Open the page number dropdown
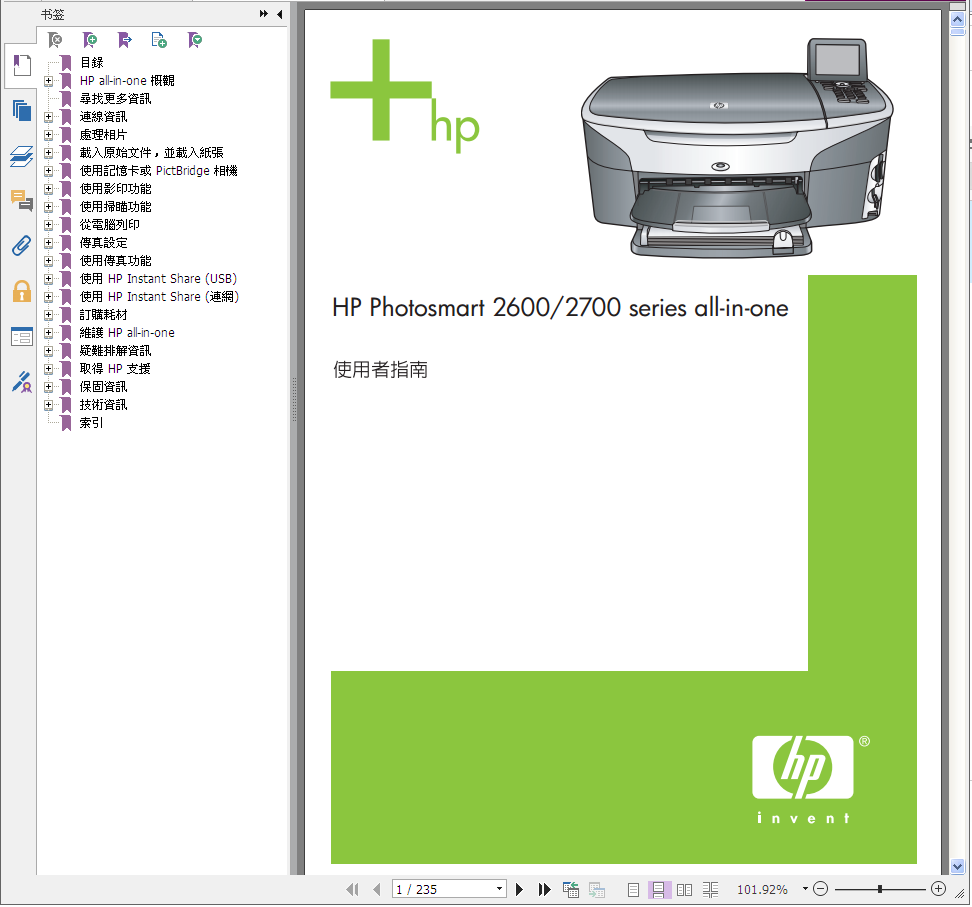This screenshot has width=972, height=907. click(x=499, y=889)
